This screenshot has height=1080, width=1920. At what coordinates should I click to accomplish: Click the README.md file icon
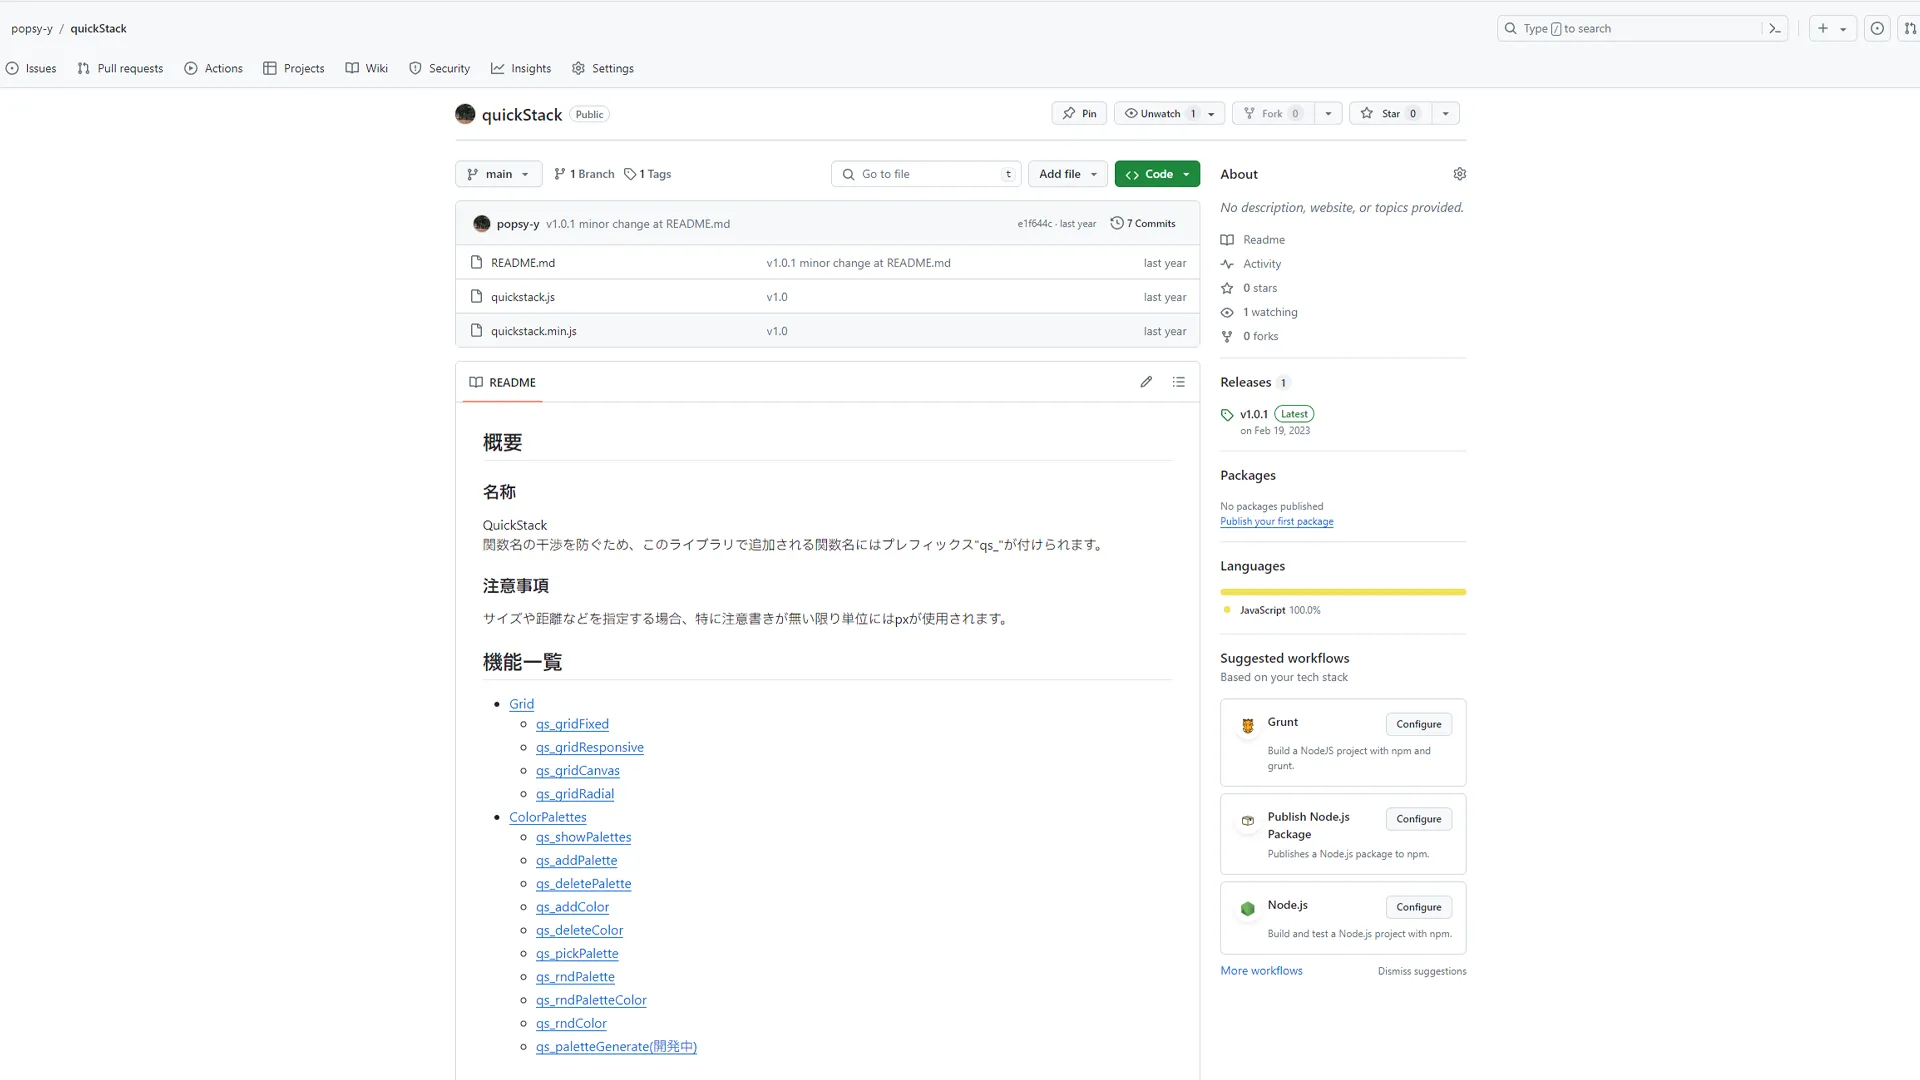[476, 263]
